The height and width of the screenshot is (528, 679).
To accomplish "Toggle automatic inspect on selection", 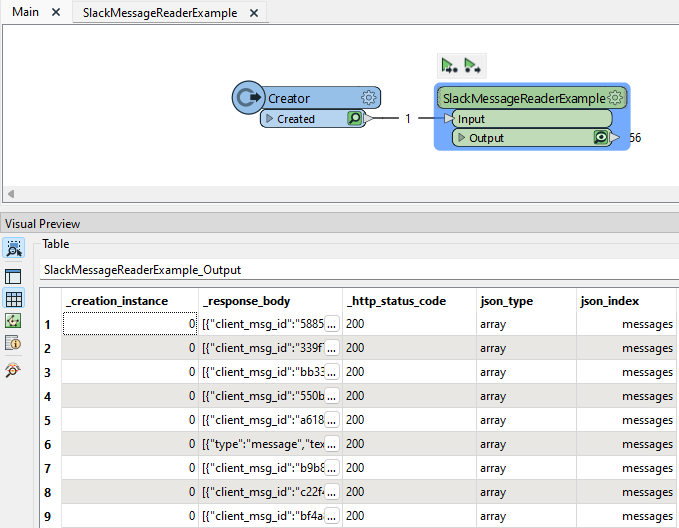I will coord(14,249).
